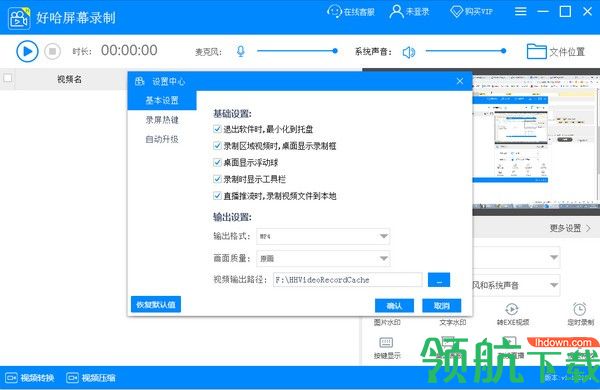The image size is (600, 390).
Task: Mute system sound via the speaker icon
Action: (x=409, y=52)
